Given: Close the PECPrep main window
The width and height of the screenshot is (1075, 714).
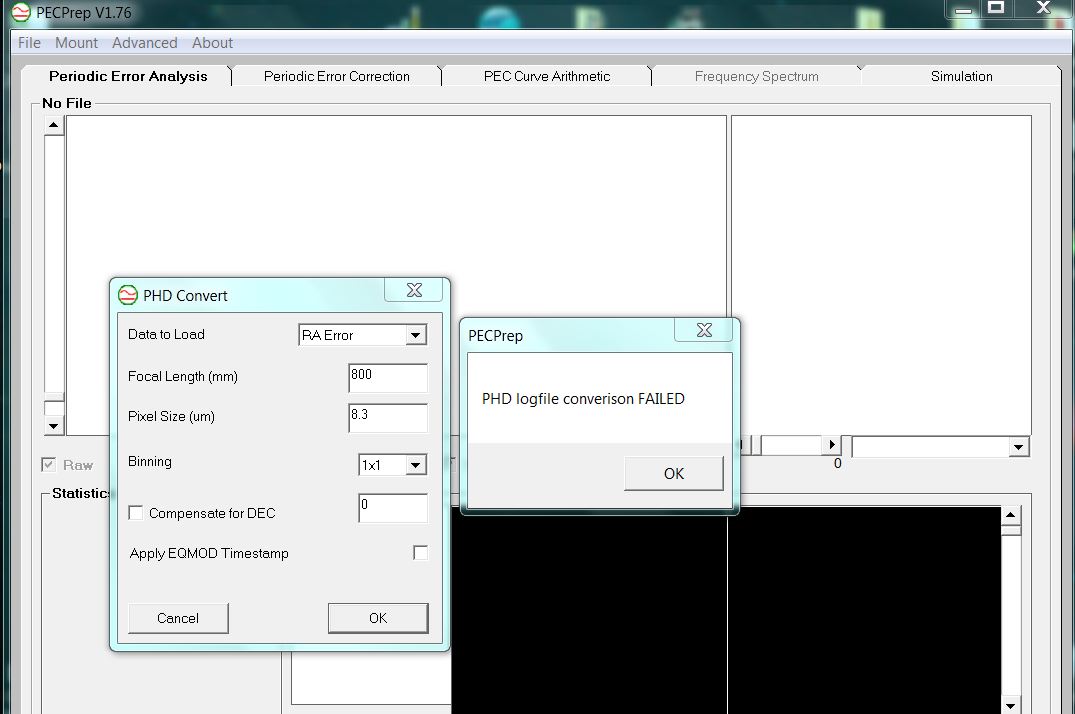Looking at the screenshot, I should click(1043, 8).
